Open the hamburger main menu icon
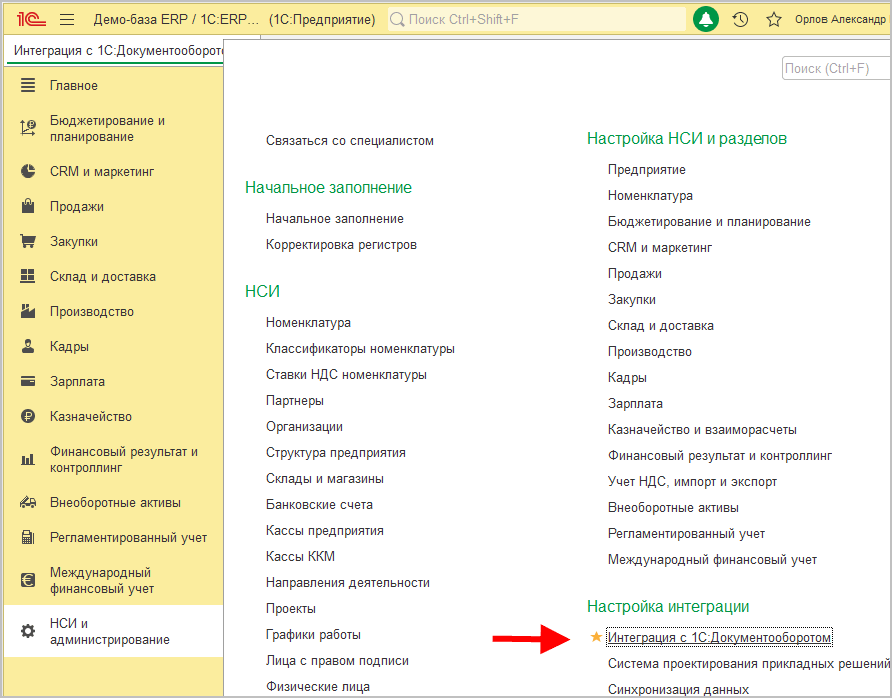This screenshot has height=698, width=892. pyautogui.click(x=67, y=19)
